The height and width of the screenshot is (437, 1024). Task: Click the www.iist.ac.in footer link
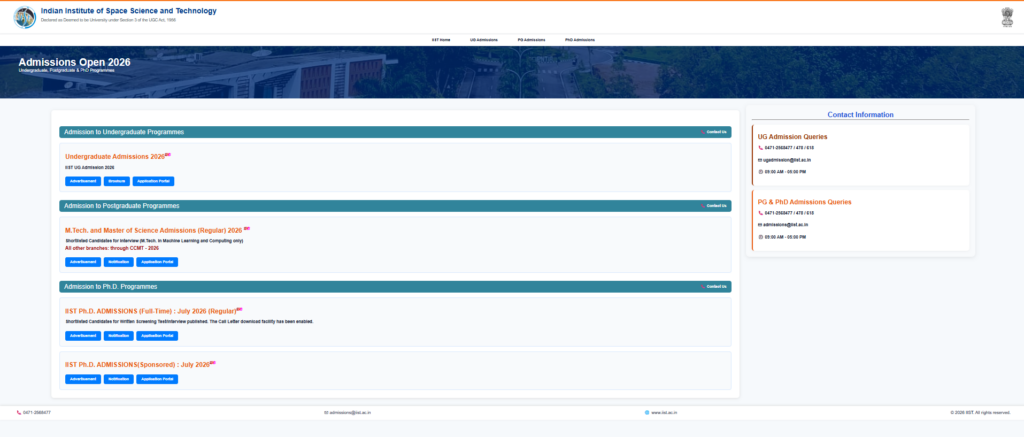664,412
